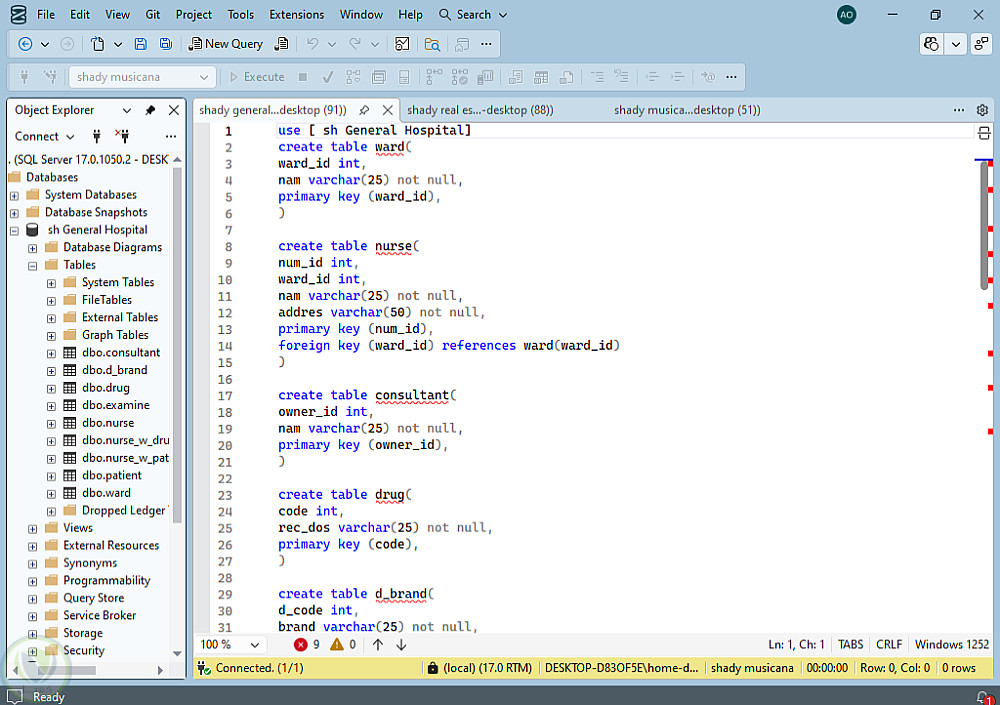Open editor tab settings gear icon
The image size is (1000, 705).
(982, 110)
